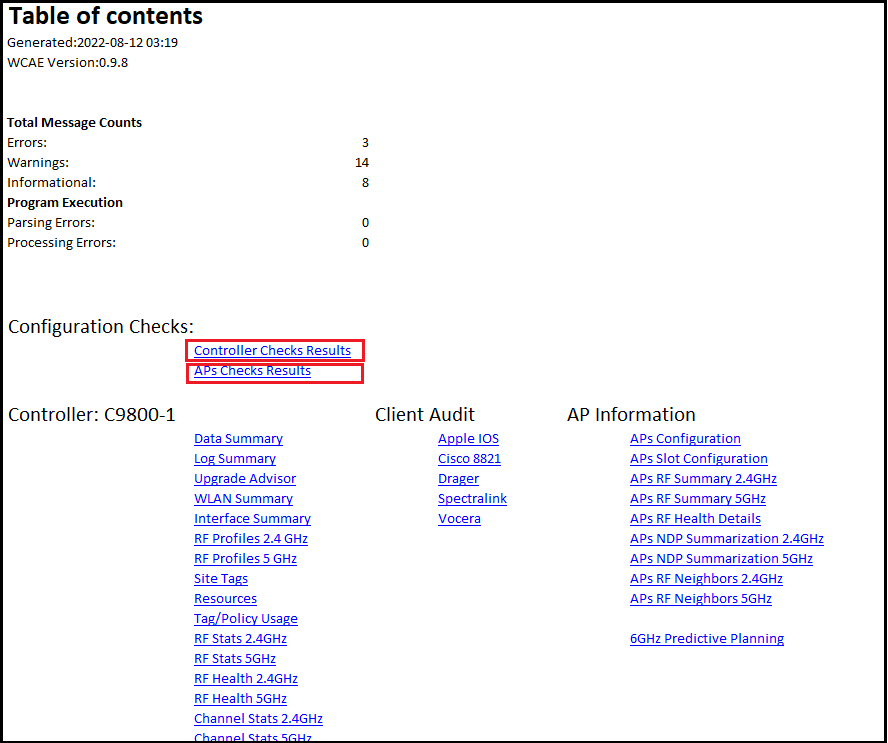Open the APs Checks Results link
This screenshot has height=743, width=888.
[x=252, y=371]
